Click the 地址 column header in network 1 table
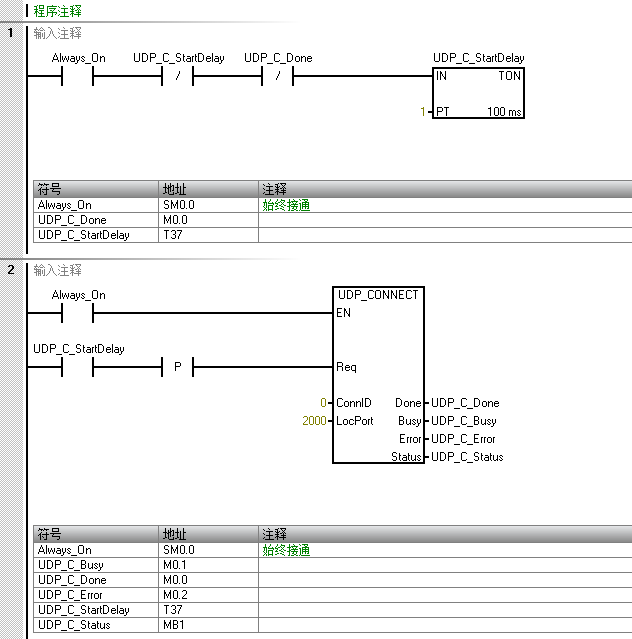 [208, 189]
